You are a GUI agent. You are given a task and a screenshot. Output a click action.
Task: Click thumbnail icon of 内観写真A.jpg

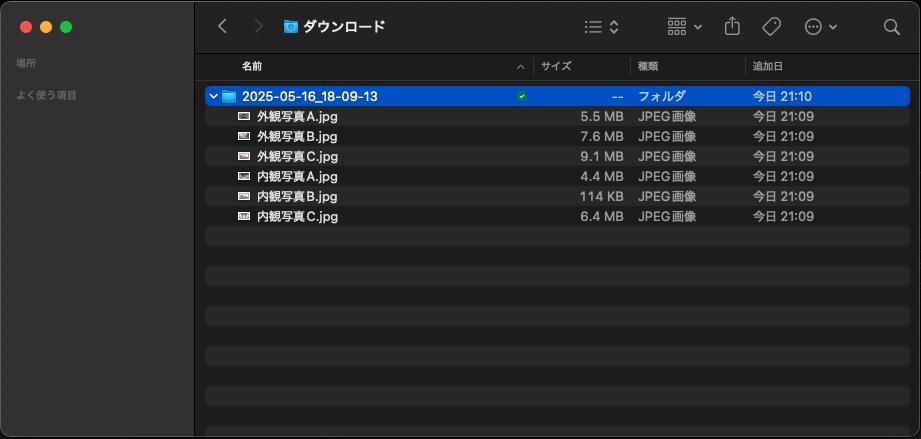244,176
